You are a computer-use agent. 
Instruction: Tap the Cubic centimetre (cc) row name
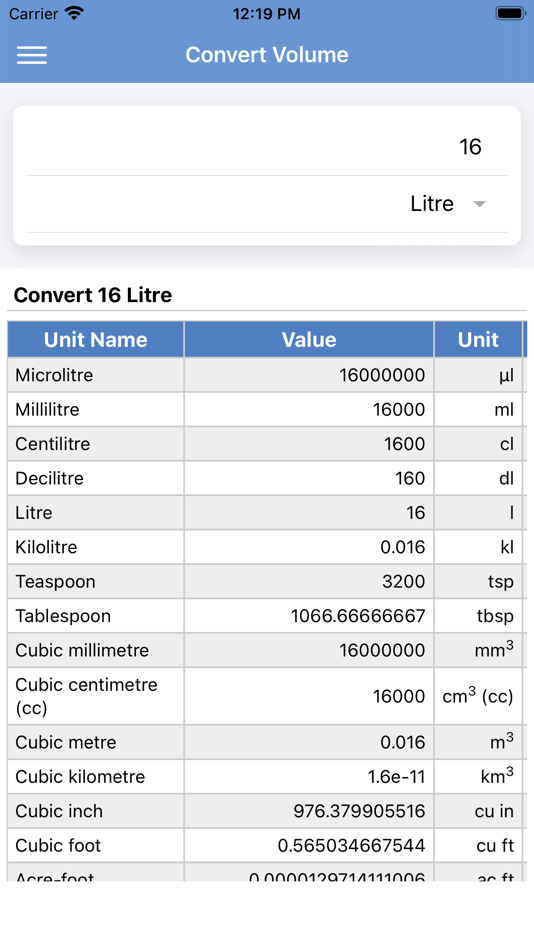pos(86,696)
